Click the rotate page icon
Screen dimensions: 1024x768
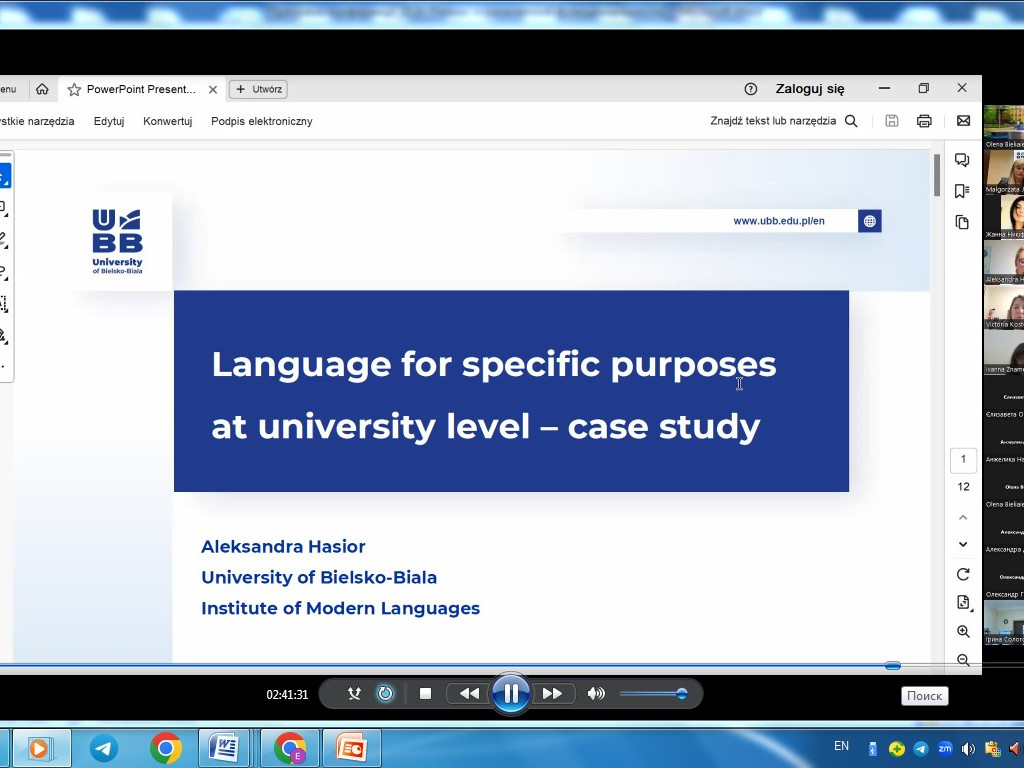tap(963, 574)
